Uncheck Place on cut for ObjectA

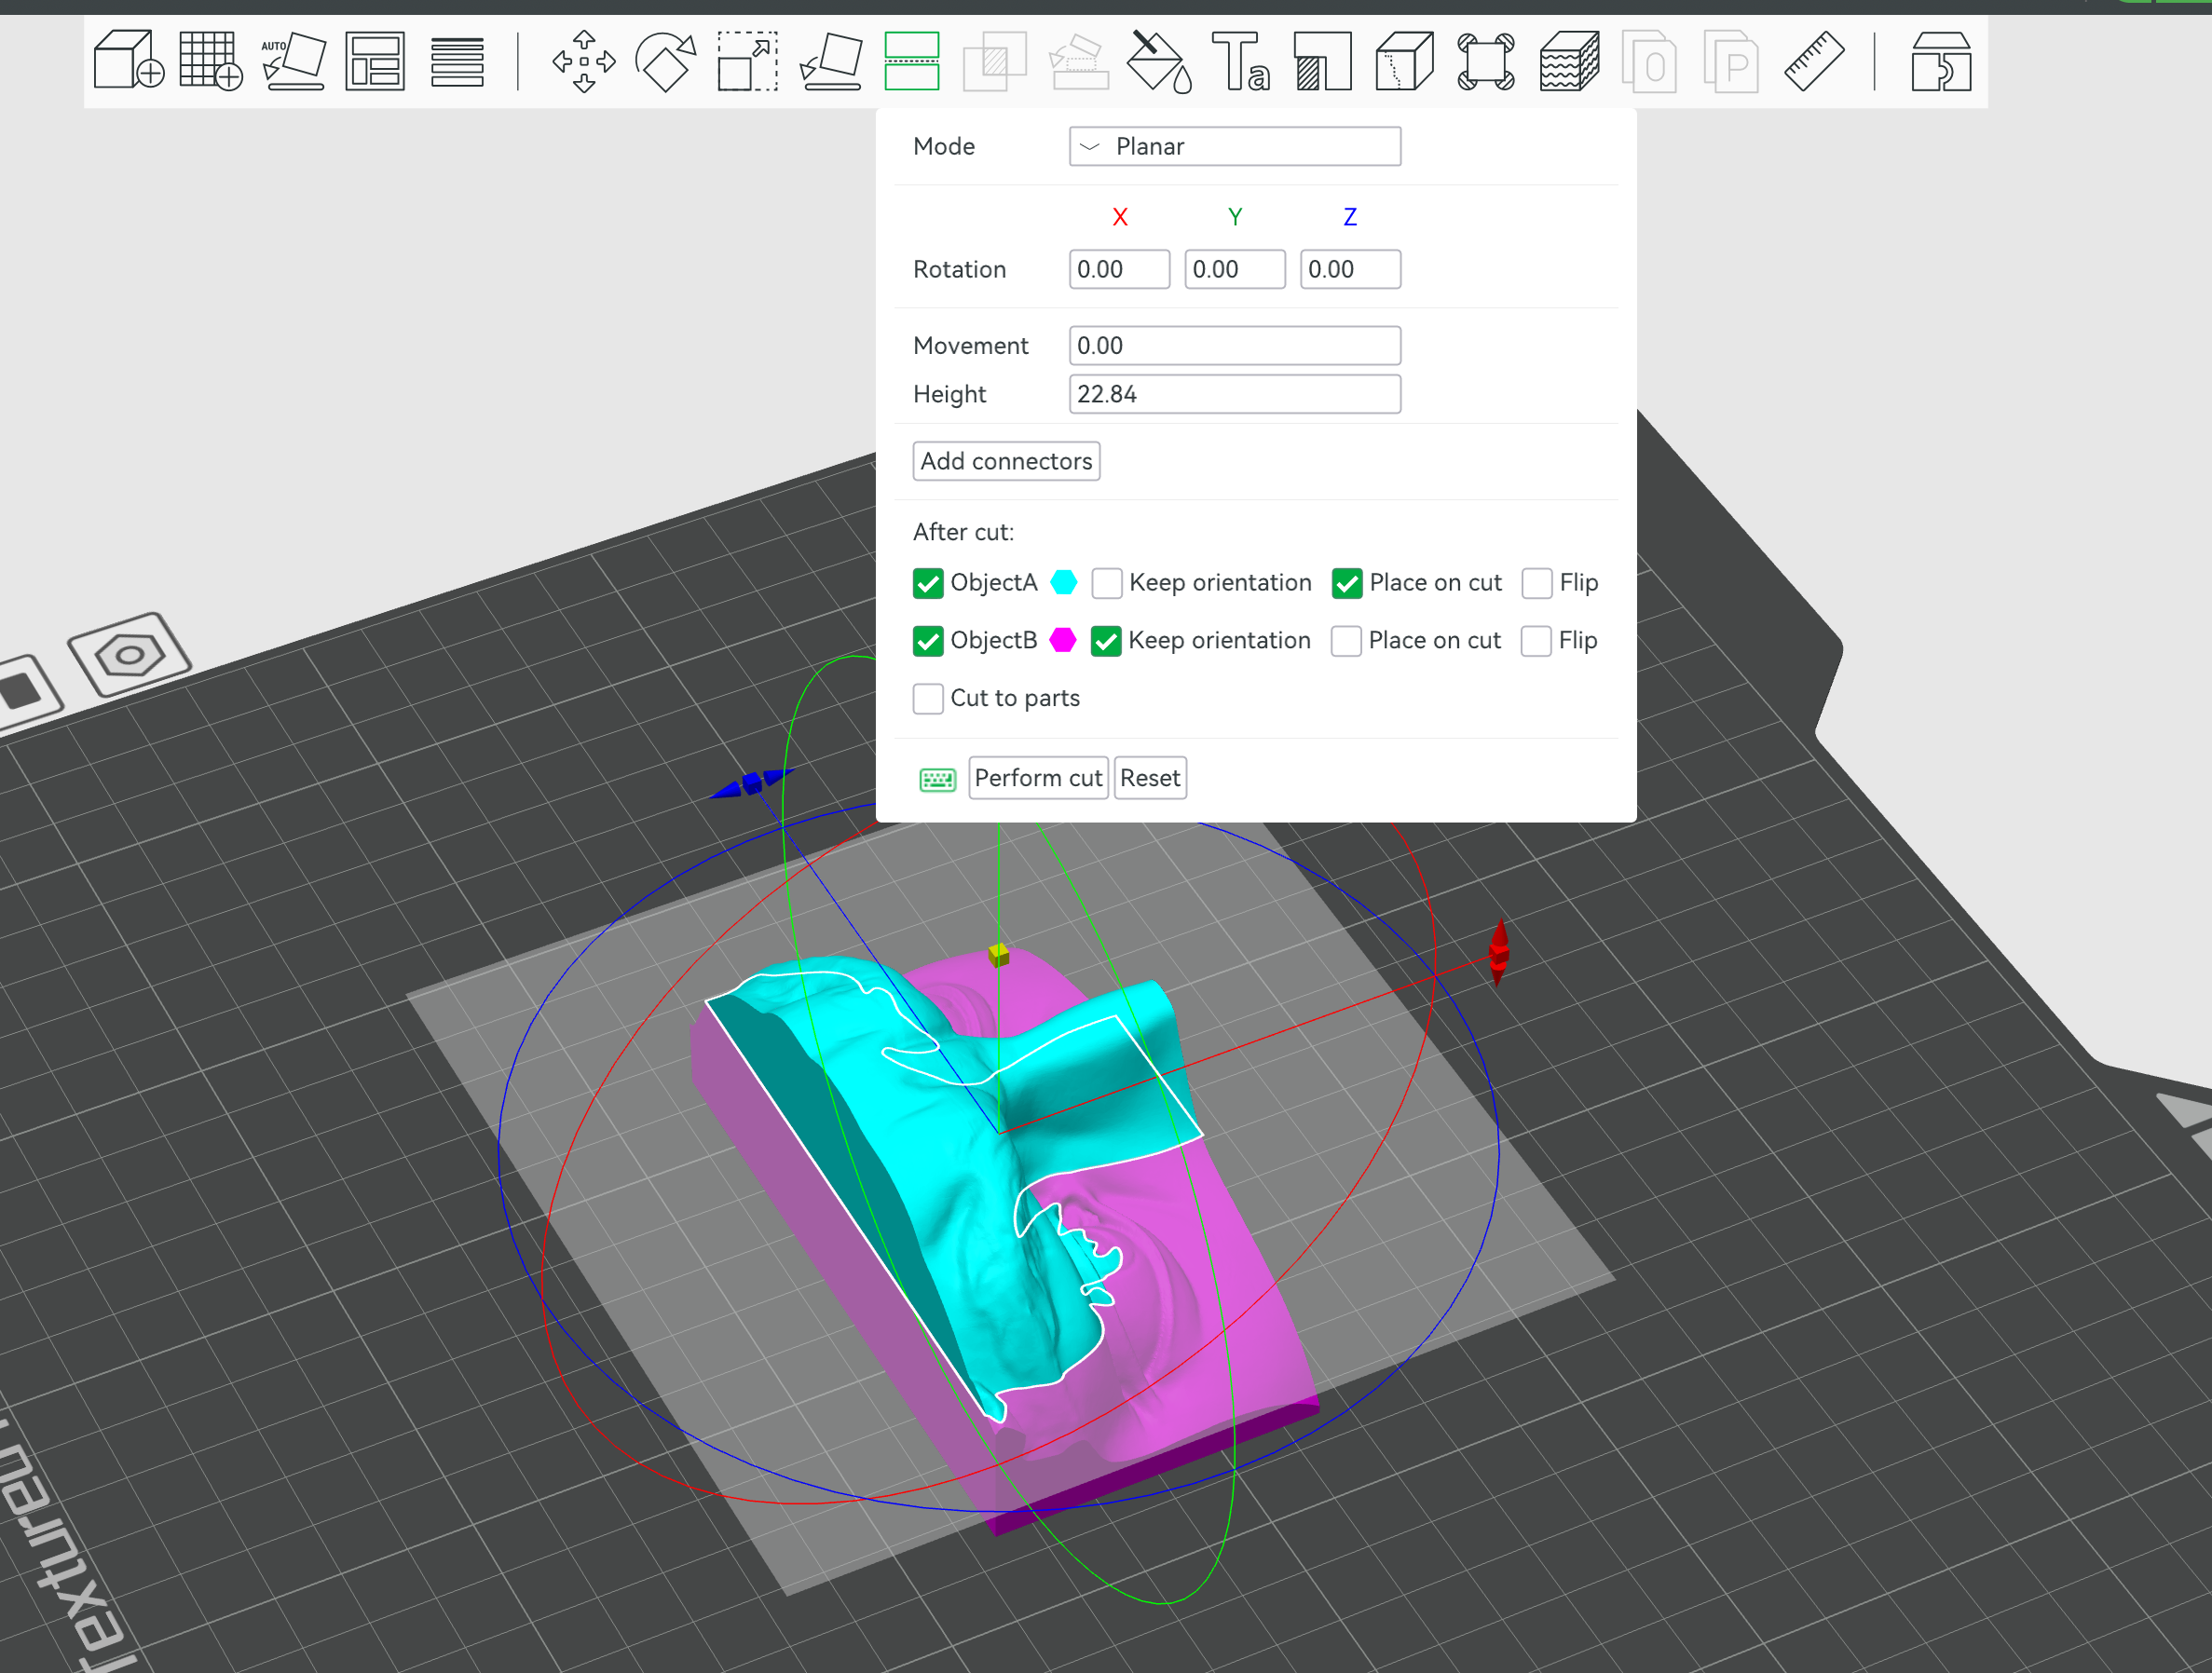click(1347, 583)
